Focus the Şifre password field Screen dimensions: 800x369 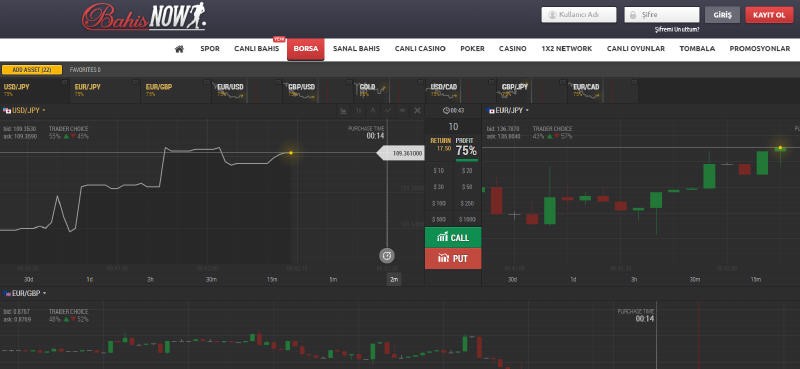click(662, 15)
